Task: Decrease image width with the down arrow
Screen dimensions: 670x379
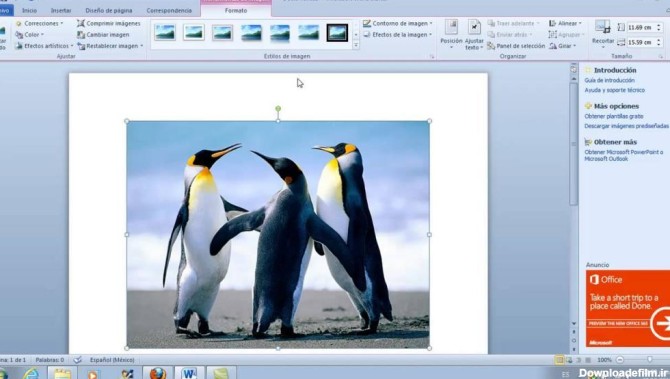Action: [658, 44]
